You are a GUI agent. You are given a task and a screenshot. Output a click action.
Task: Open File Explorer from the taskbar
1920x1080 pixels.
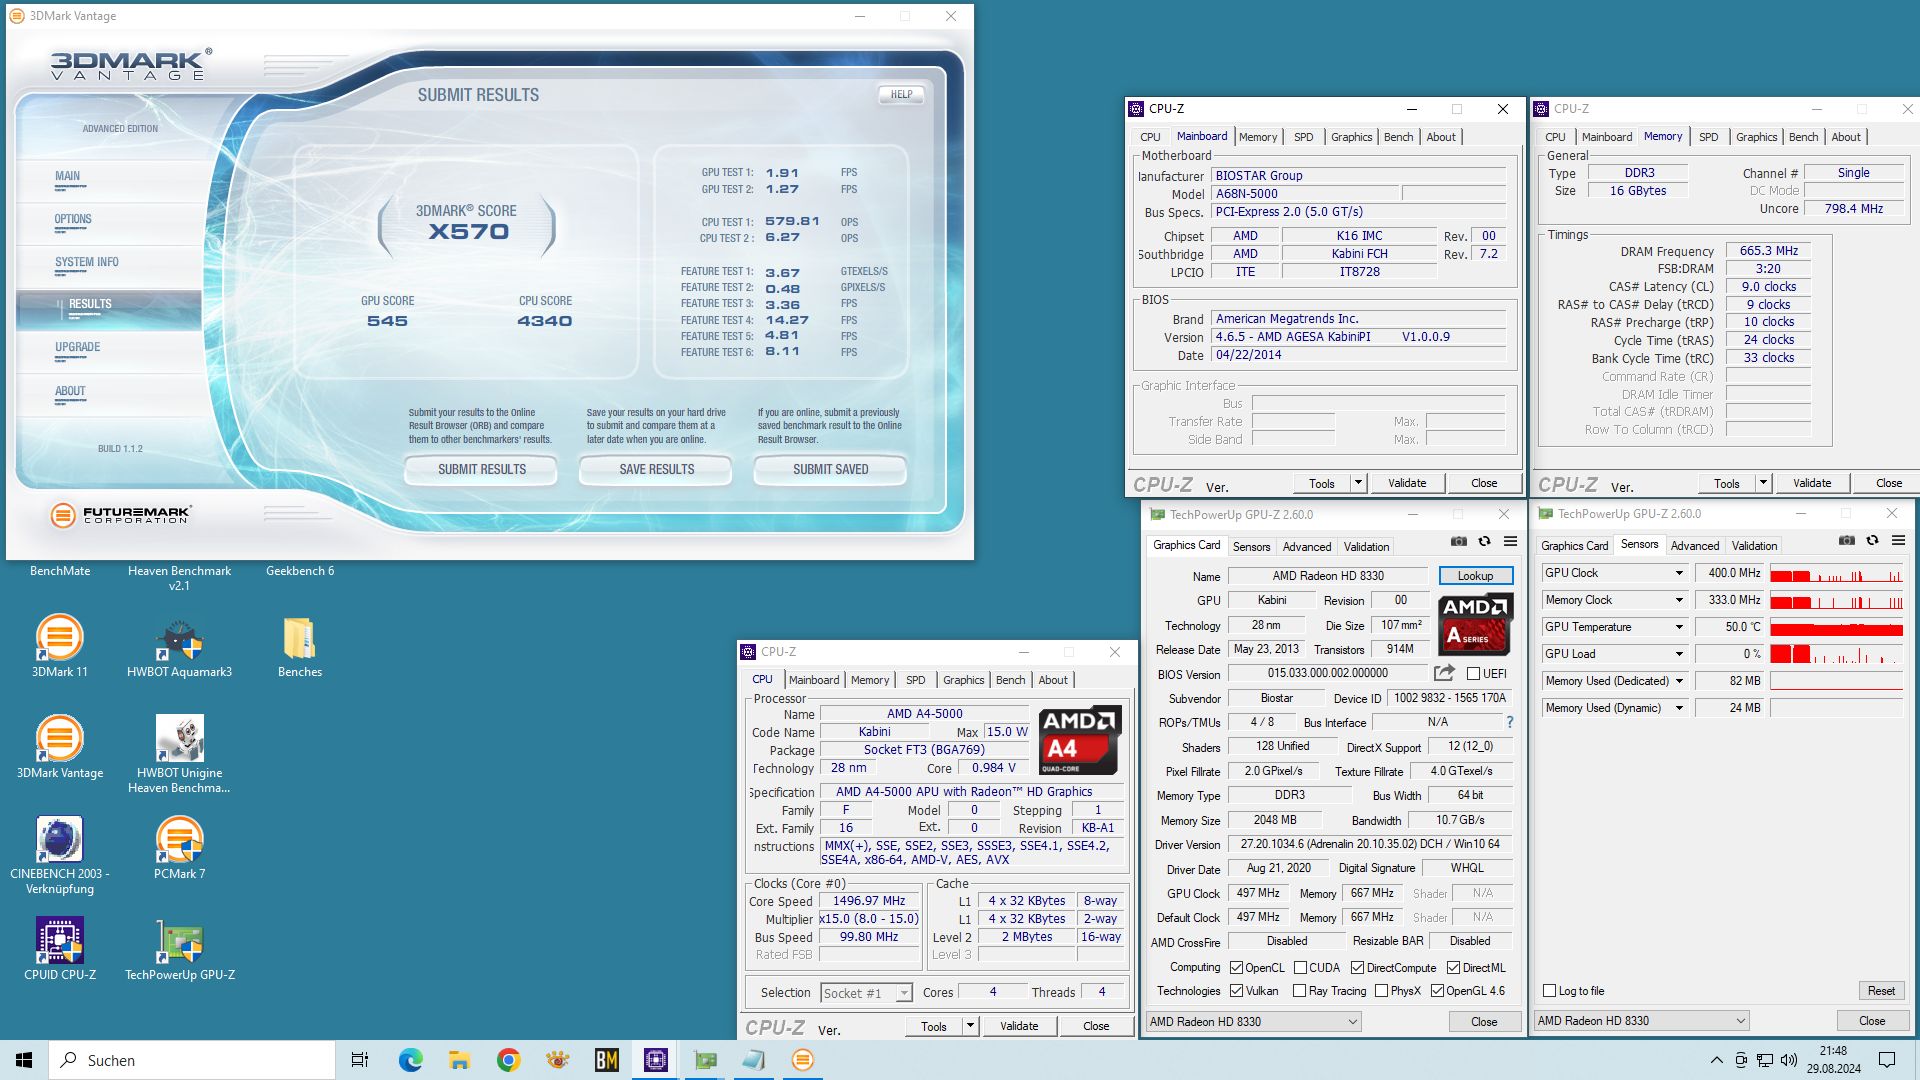pos(459,1060)
